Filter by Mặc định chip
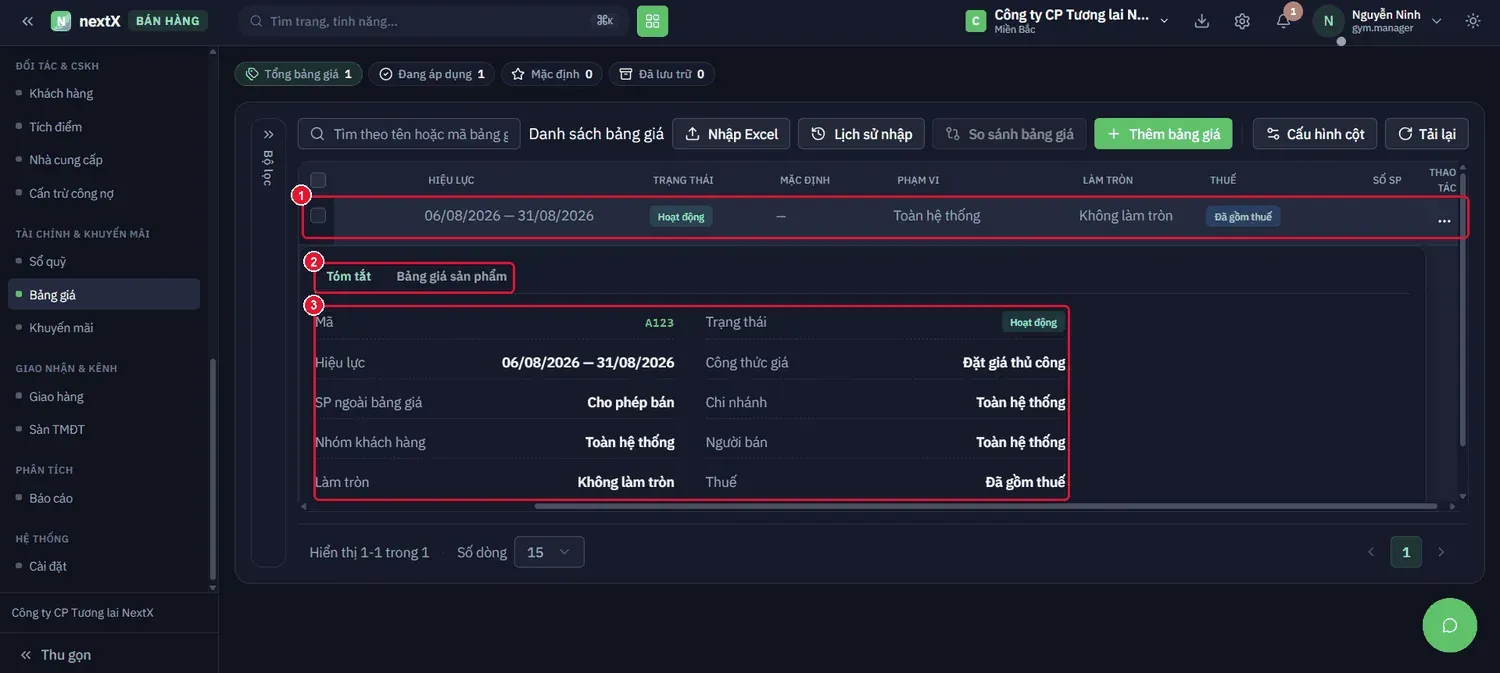Screen dimensions: 1500x673 552,74
